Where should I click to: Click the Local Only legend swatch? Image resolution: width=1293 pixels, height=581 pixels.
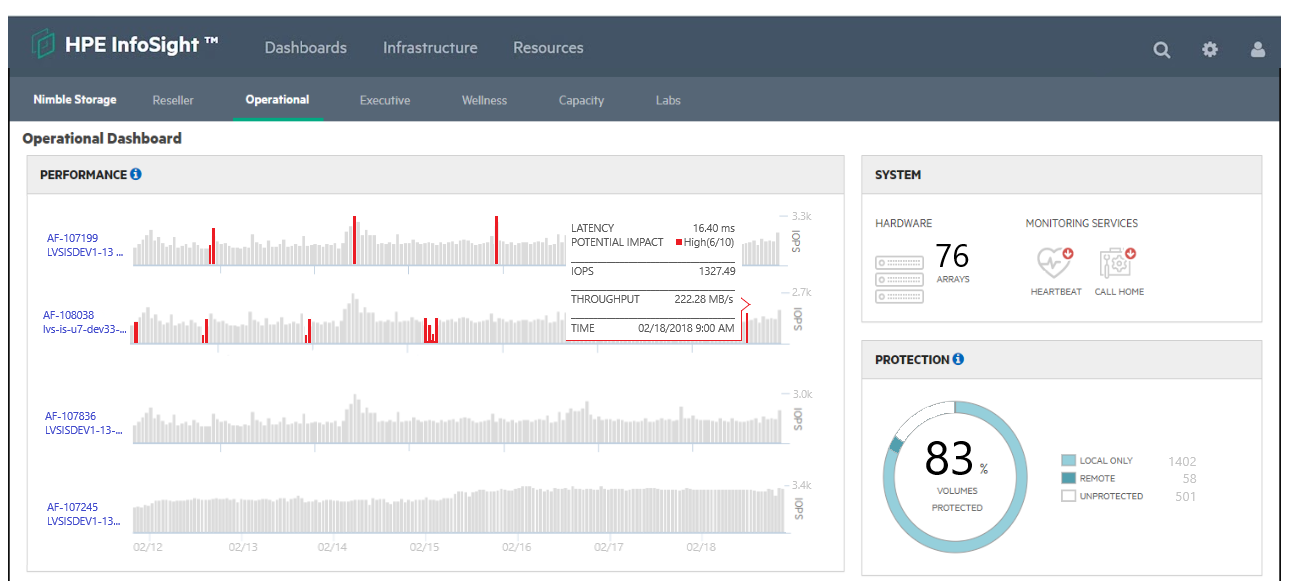pyautogui.click(x=1067, y=461)
